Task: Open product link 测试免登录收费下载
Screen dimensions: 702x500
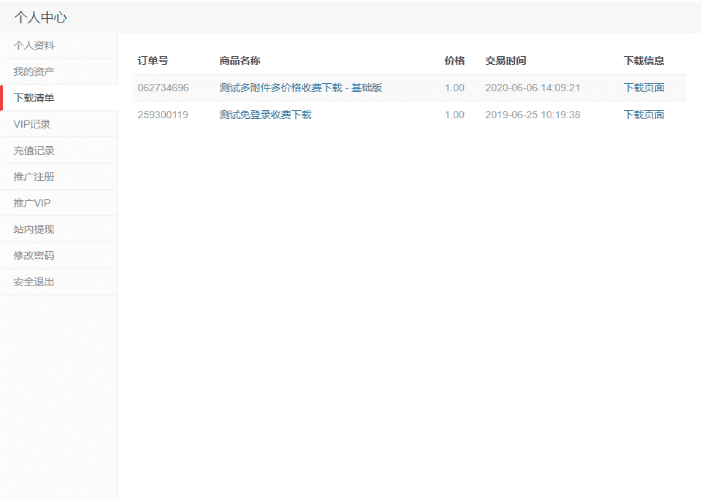Action: pos(265,115)
